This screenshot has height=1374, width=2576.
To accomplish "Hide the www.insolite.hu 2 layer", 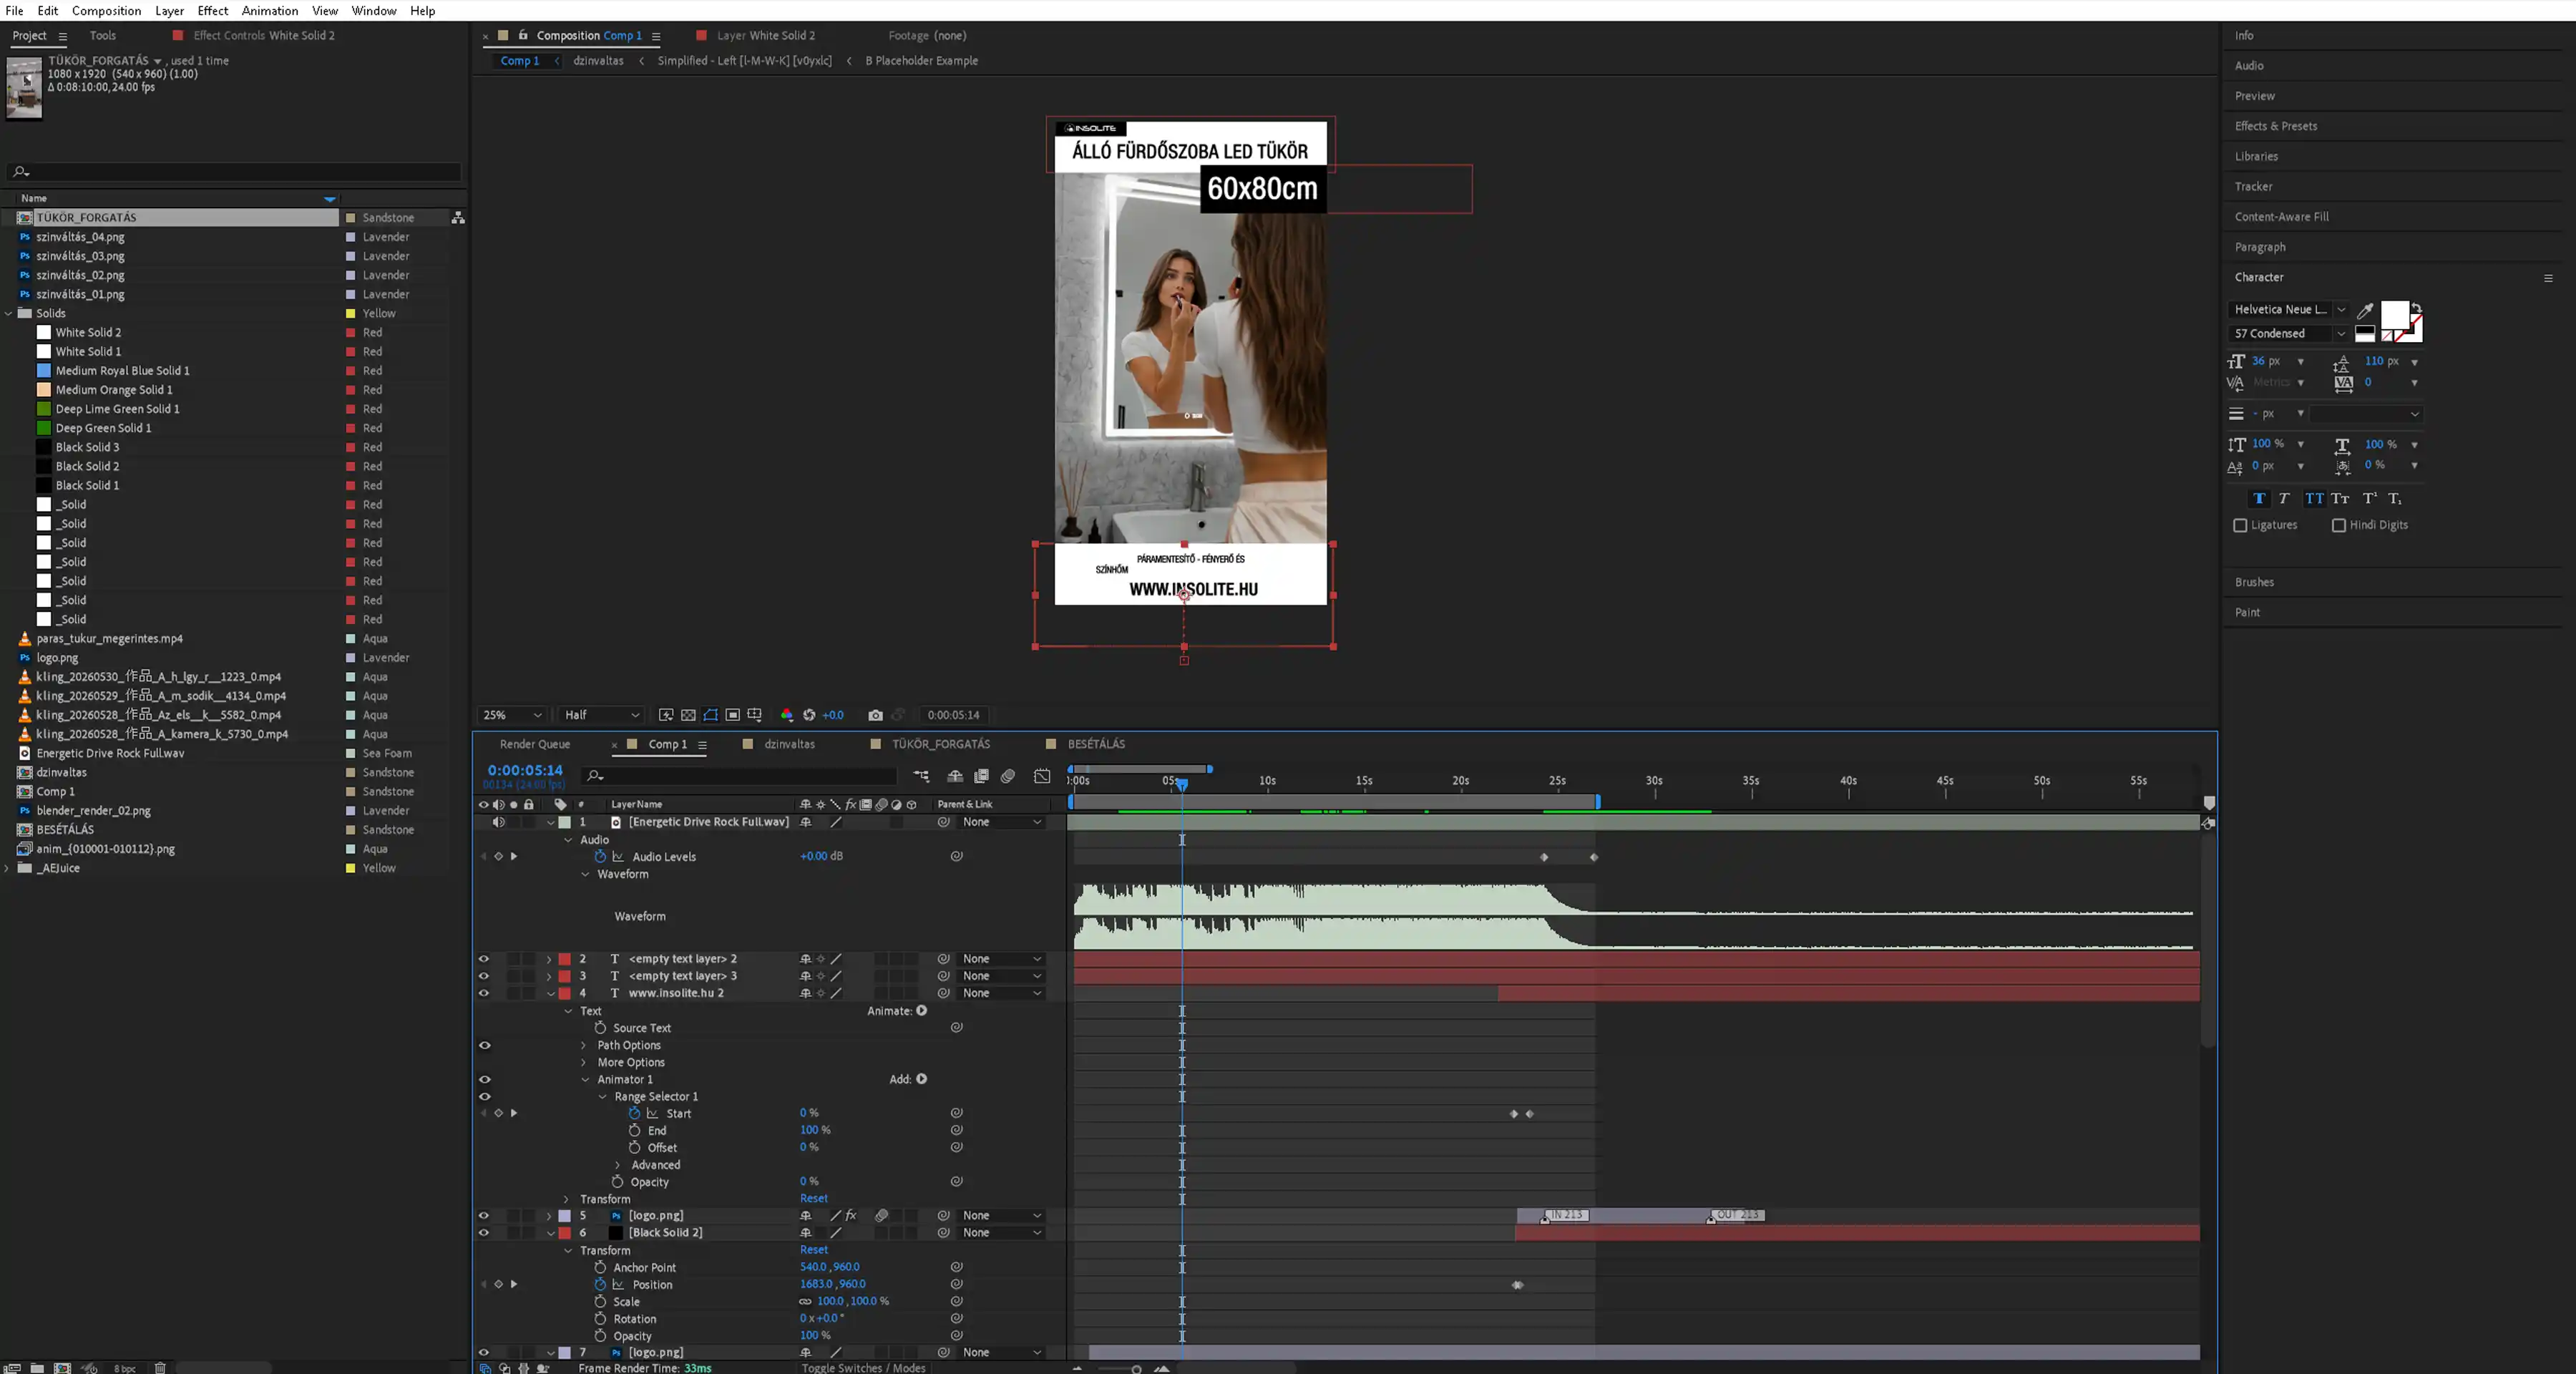I will click(x=484, y=993).
